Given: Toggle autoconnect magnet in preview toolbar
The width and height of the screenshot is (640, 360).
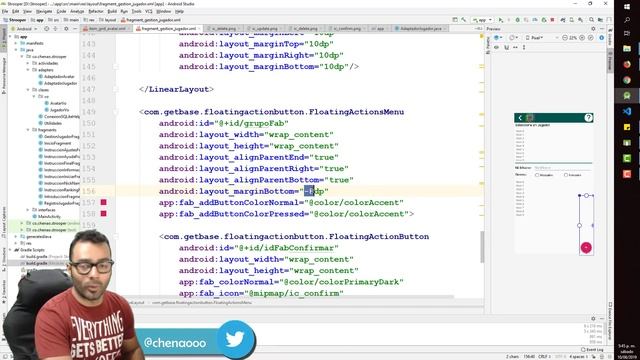Looking at the screenshot, I should pyautogui.click(x=507, y=47).
